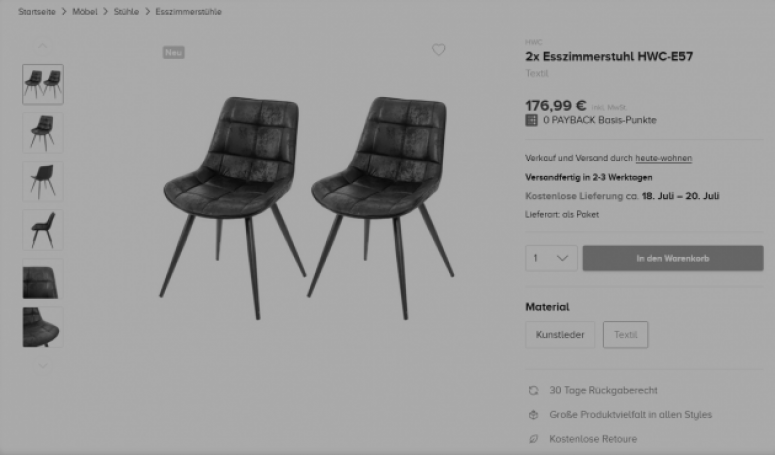This screenshot has width=775, height=455.
Task: Click the In den Warenkorb button
Action: [x=673, y=258]
